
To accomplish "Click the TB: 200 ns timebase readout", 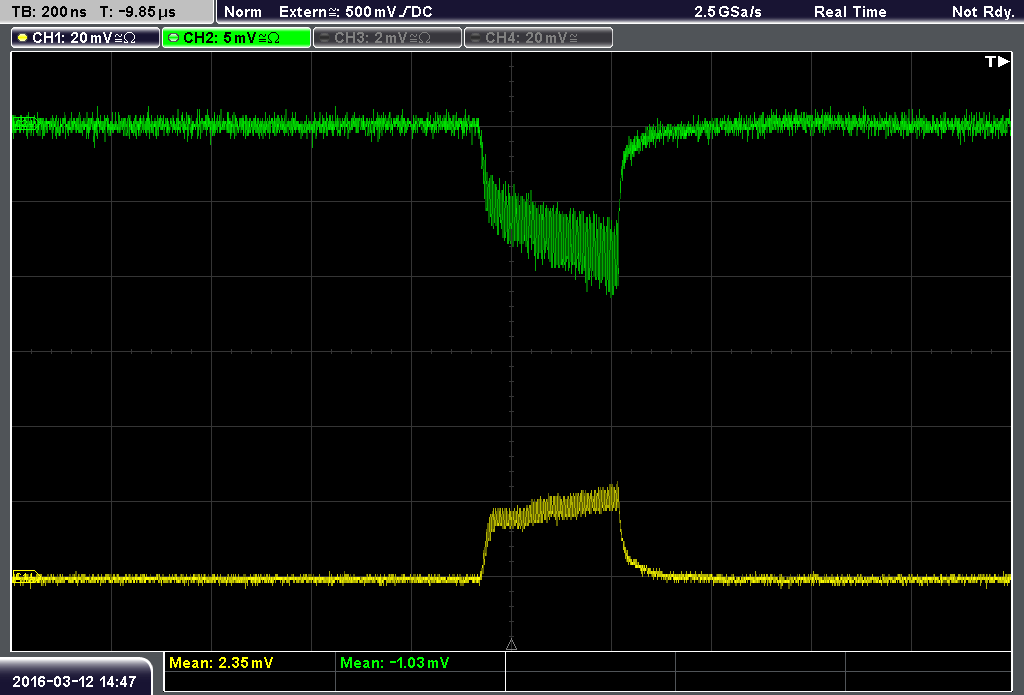I will tap(49, 12).
